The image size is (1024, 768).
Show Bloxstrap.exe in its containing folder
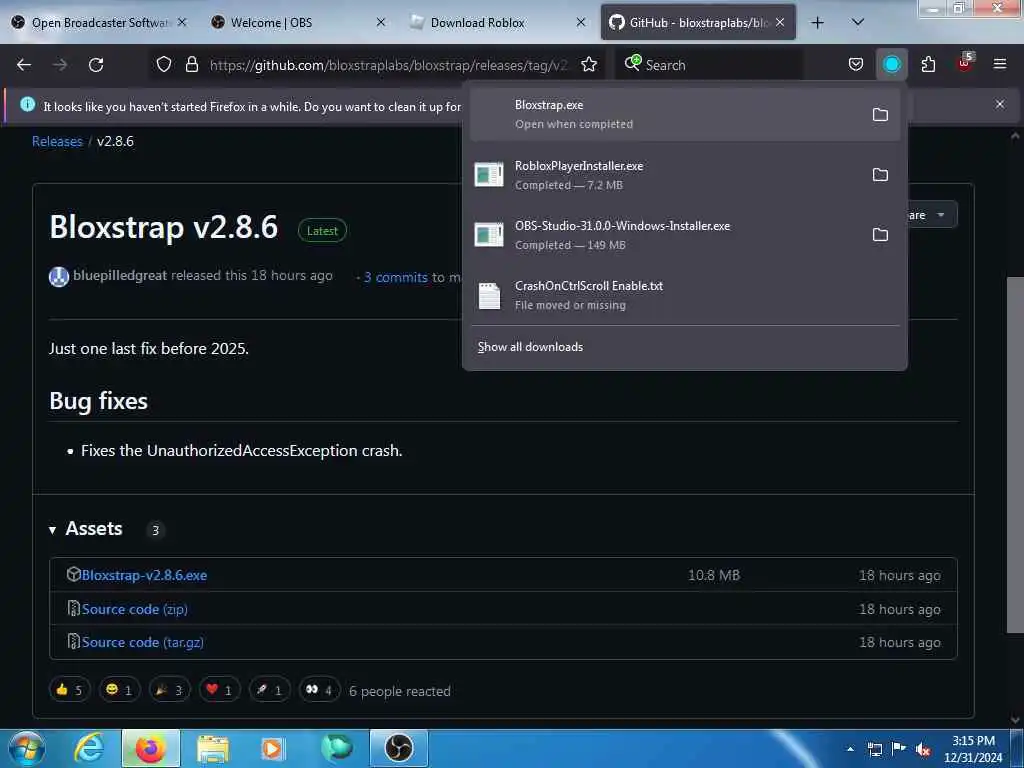880,115
